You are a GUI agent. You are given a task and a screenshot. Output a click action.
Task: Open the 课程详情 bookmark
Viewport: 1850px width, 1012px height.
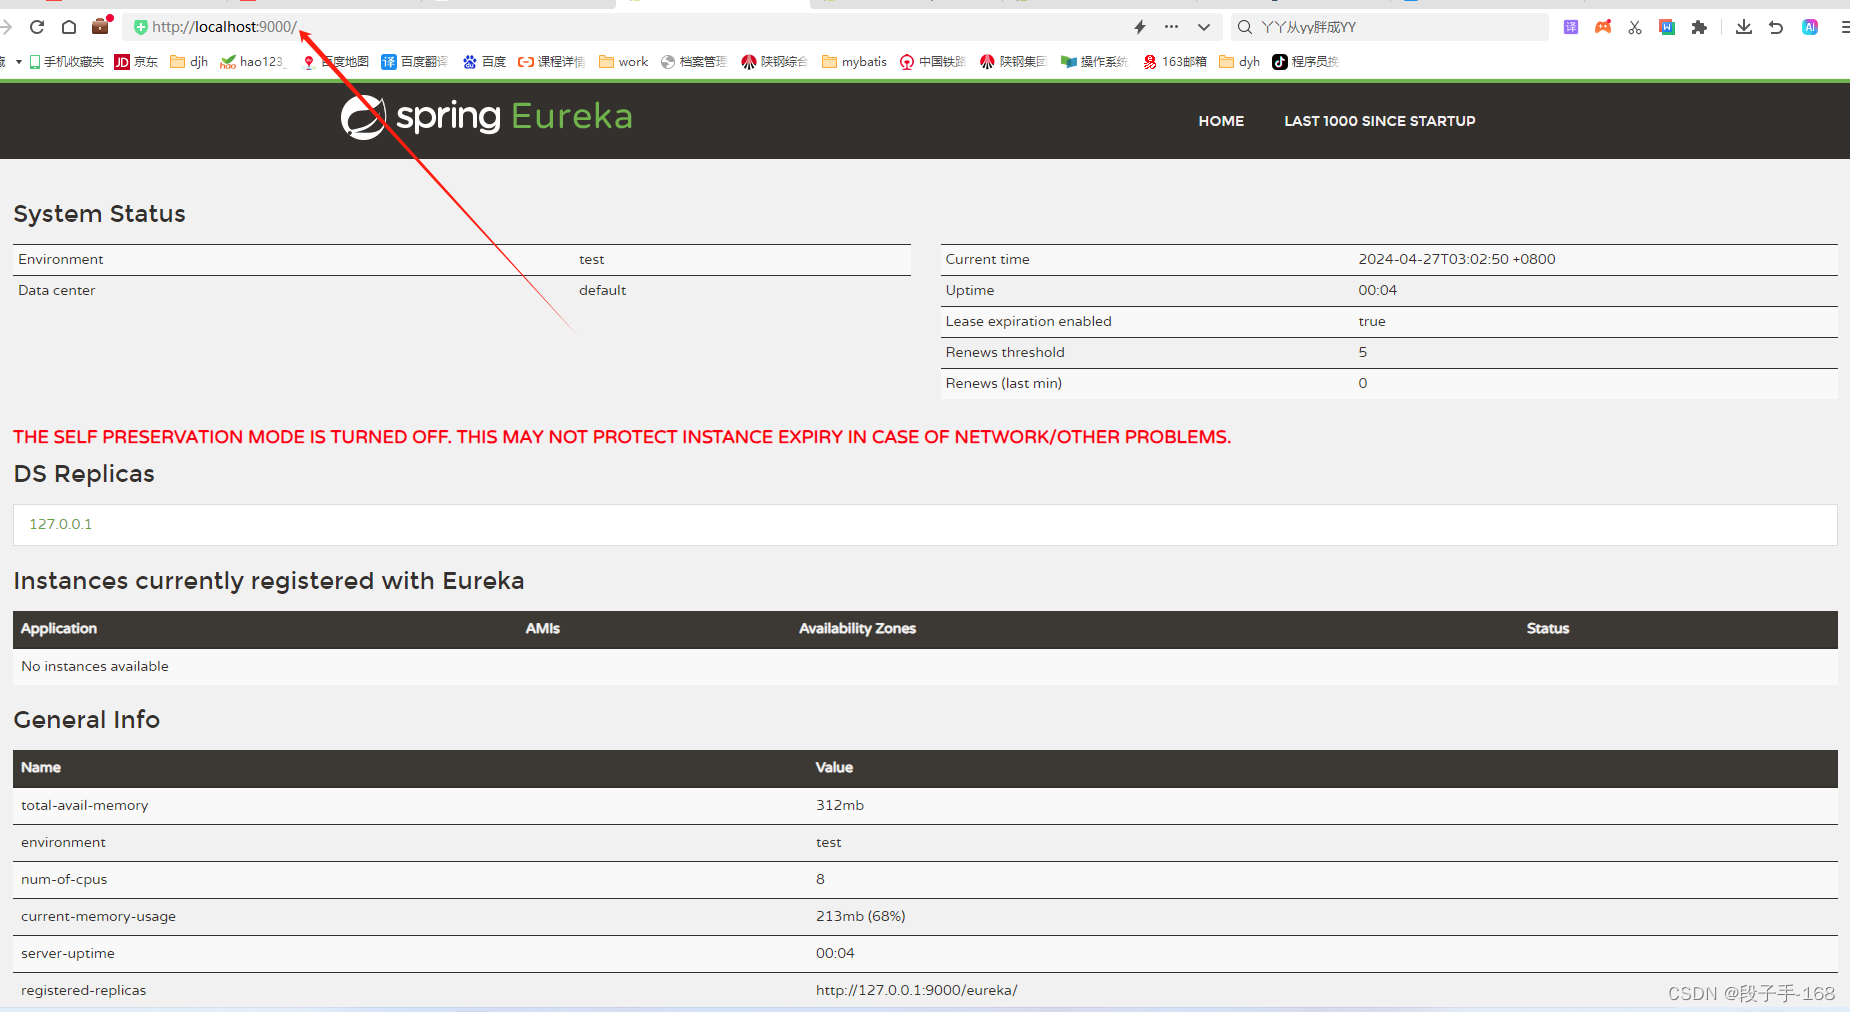pos(551,62)
